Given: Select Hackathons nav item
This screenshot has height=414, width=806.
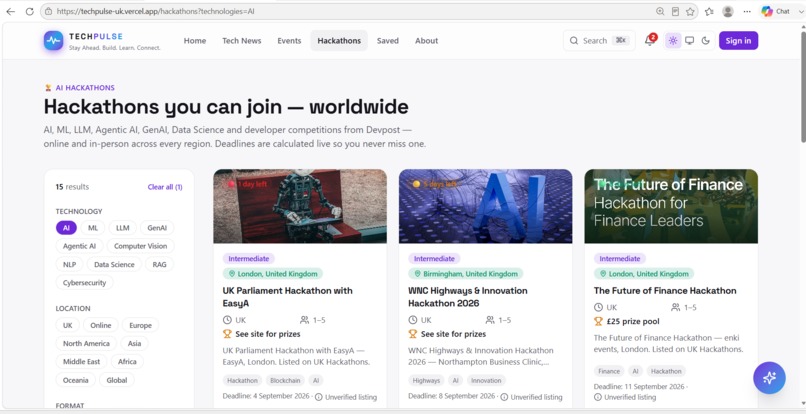Looking at the screenshot, I should click(x=339, y=41).
